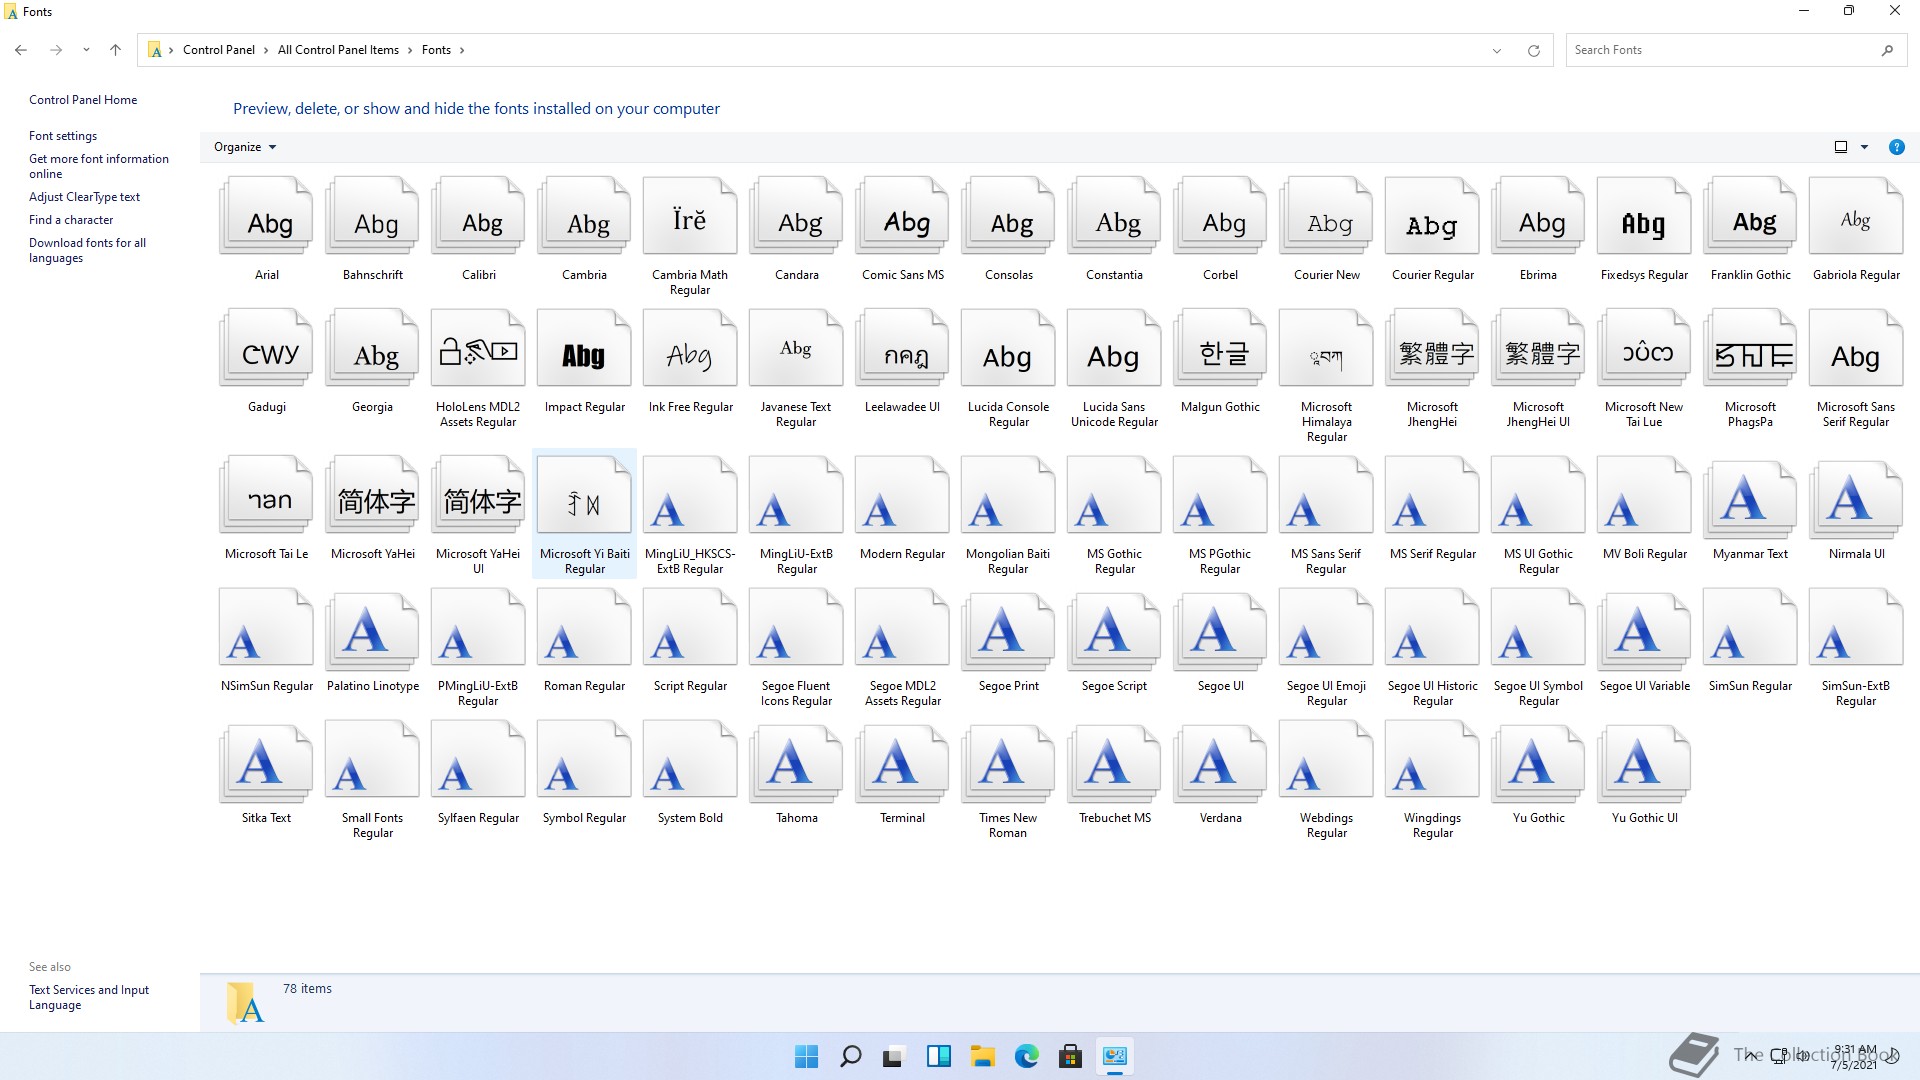1920x1080 pixels.
Task: Open Text Services and Input Language
Action: (x=89, y=997)
